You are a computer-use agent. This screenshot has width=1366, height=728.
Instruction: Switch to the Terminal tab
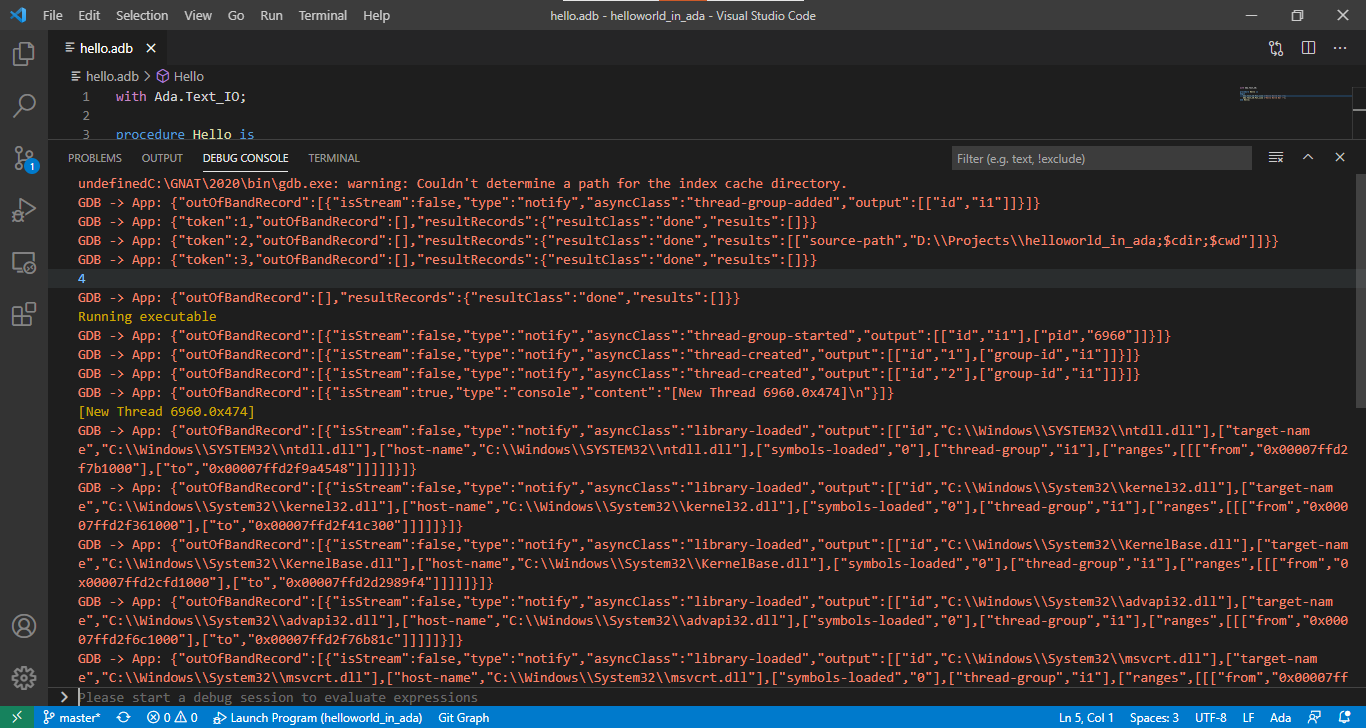click(333, 157)
